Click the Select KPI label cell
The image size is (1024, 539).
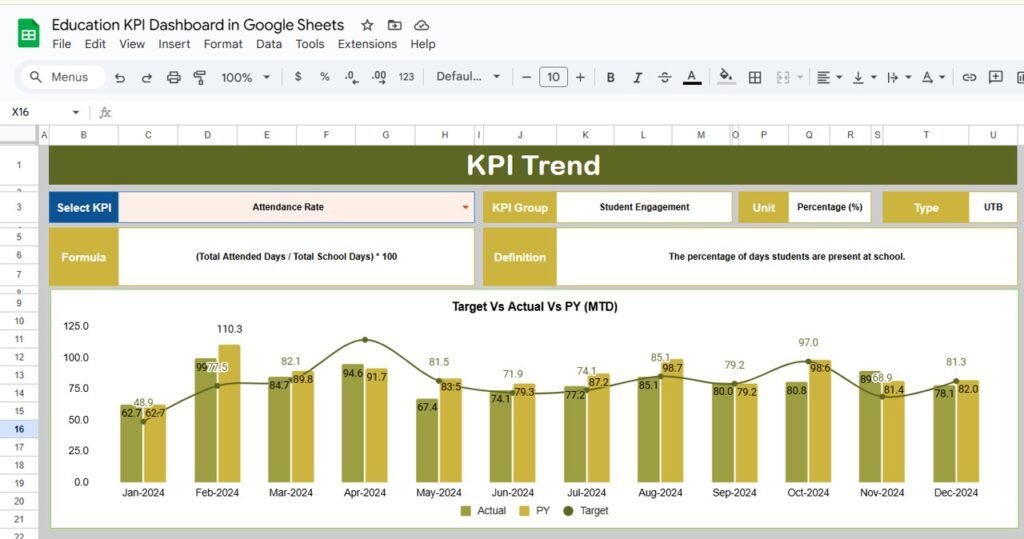click(x=84, y=207)
